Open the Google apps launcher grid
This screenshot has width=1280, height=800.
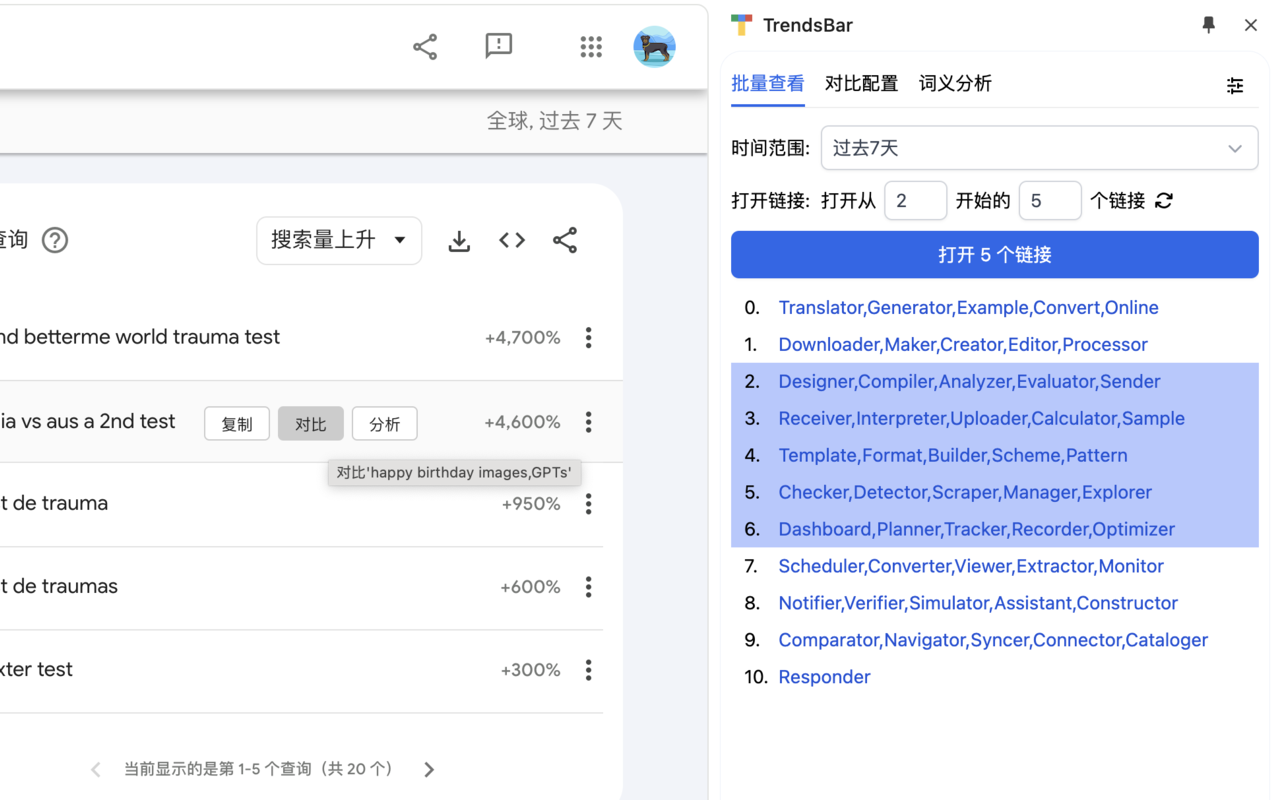(x=591, y=47)
